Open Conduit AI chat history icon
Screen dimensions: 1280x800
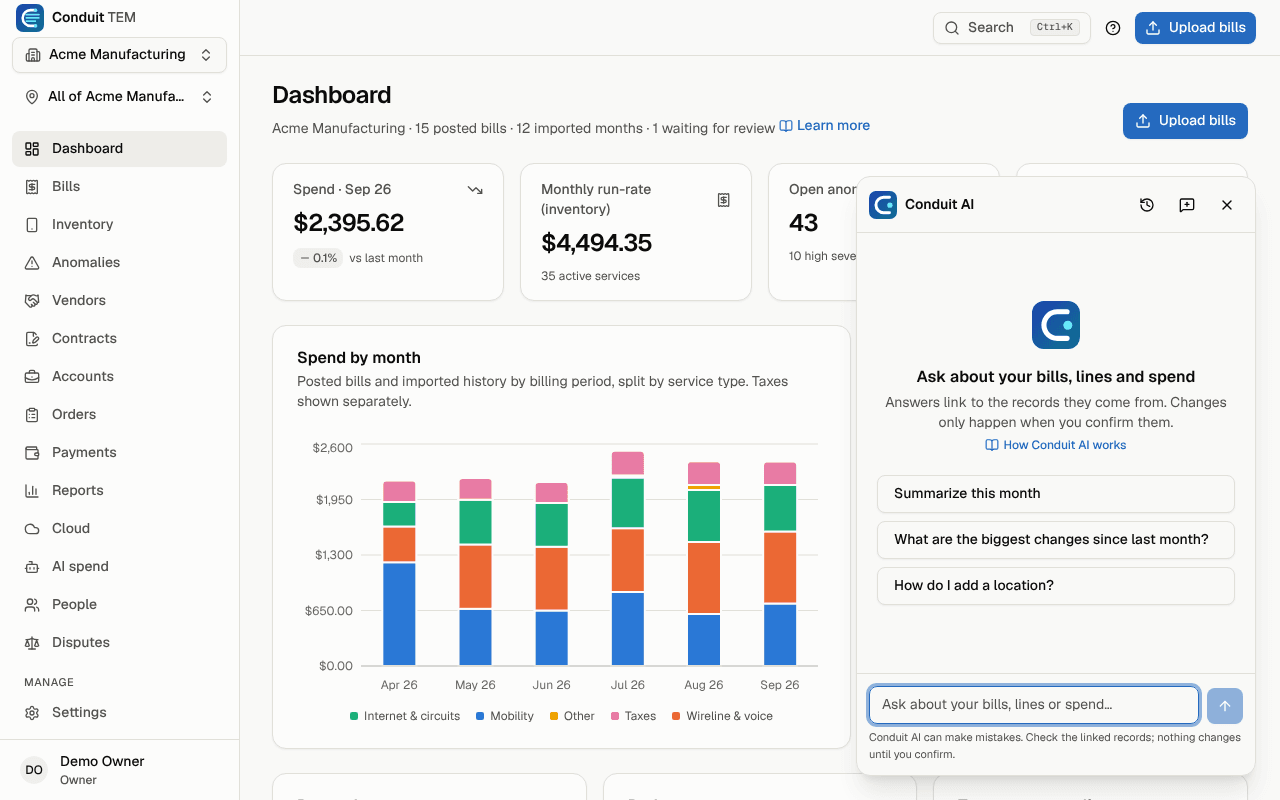coord(1147,205)
